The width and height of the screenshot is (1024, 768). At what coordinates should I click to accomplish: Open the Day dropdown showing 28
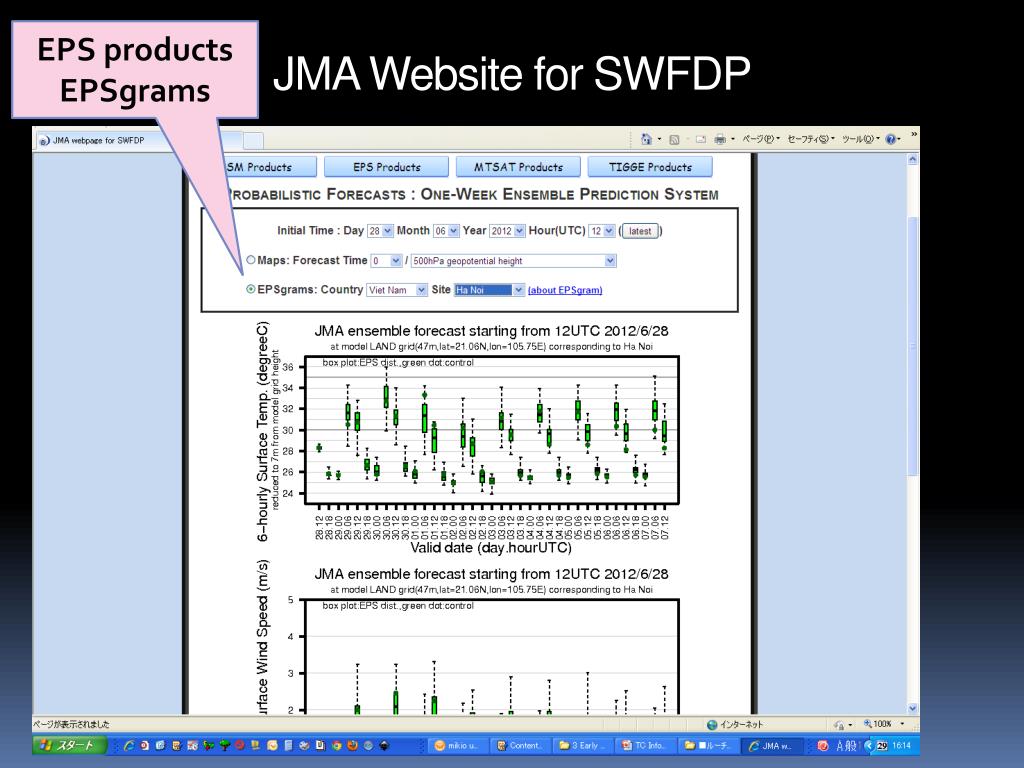click(380, 231)
